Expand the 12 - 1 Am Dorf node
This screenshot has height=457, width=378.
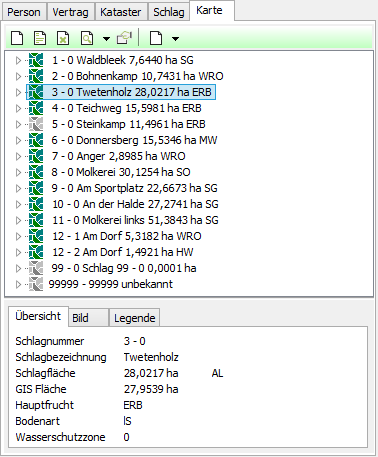18,236
